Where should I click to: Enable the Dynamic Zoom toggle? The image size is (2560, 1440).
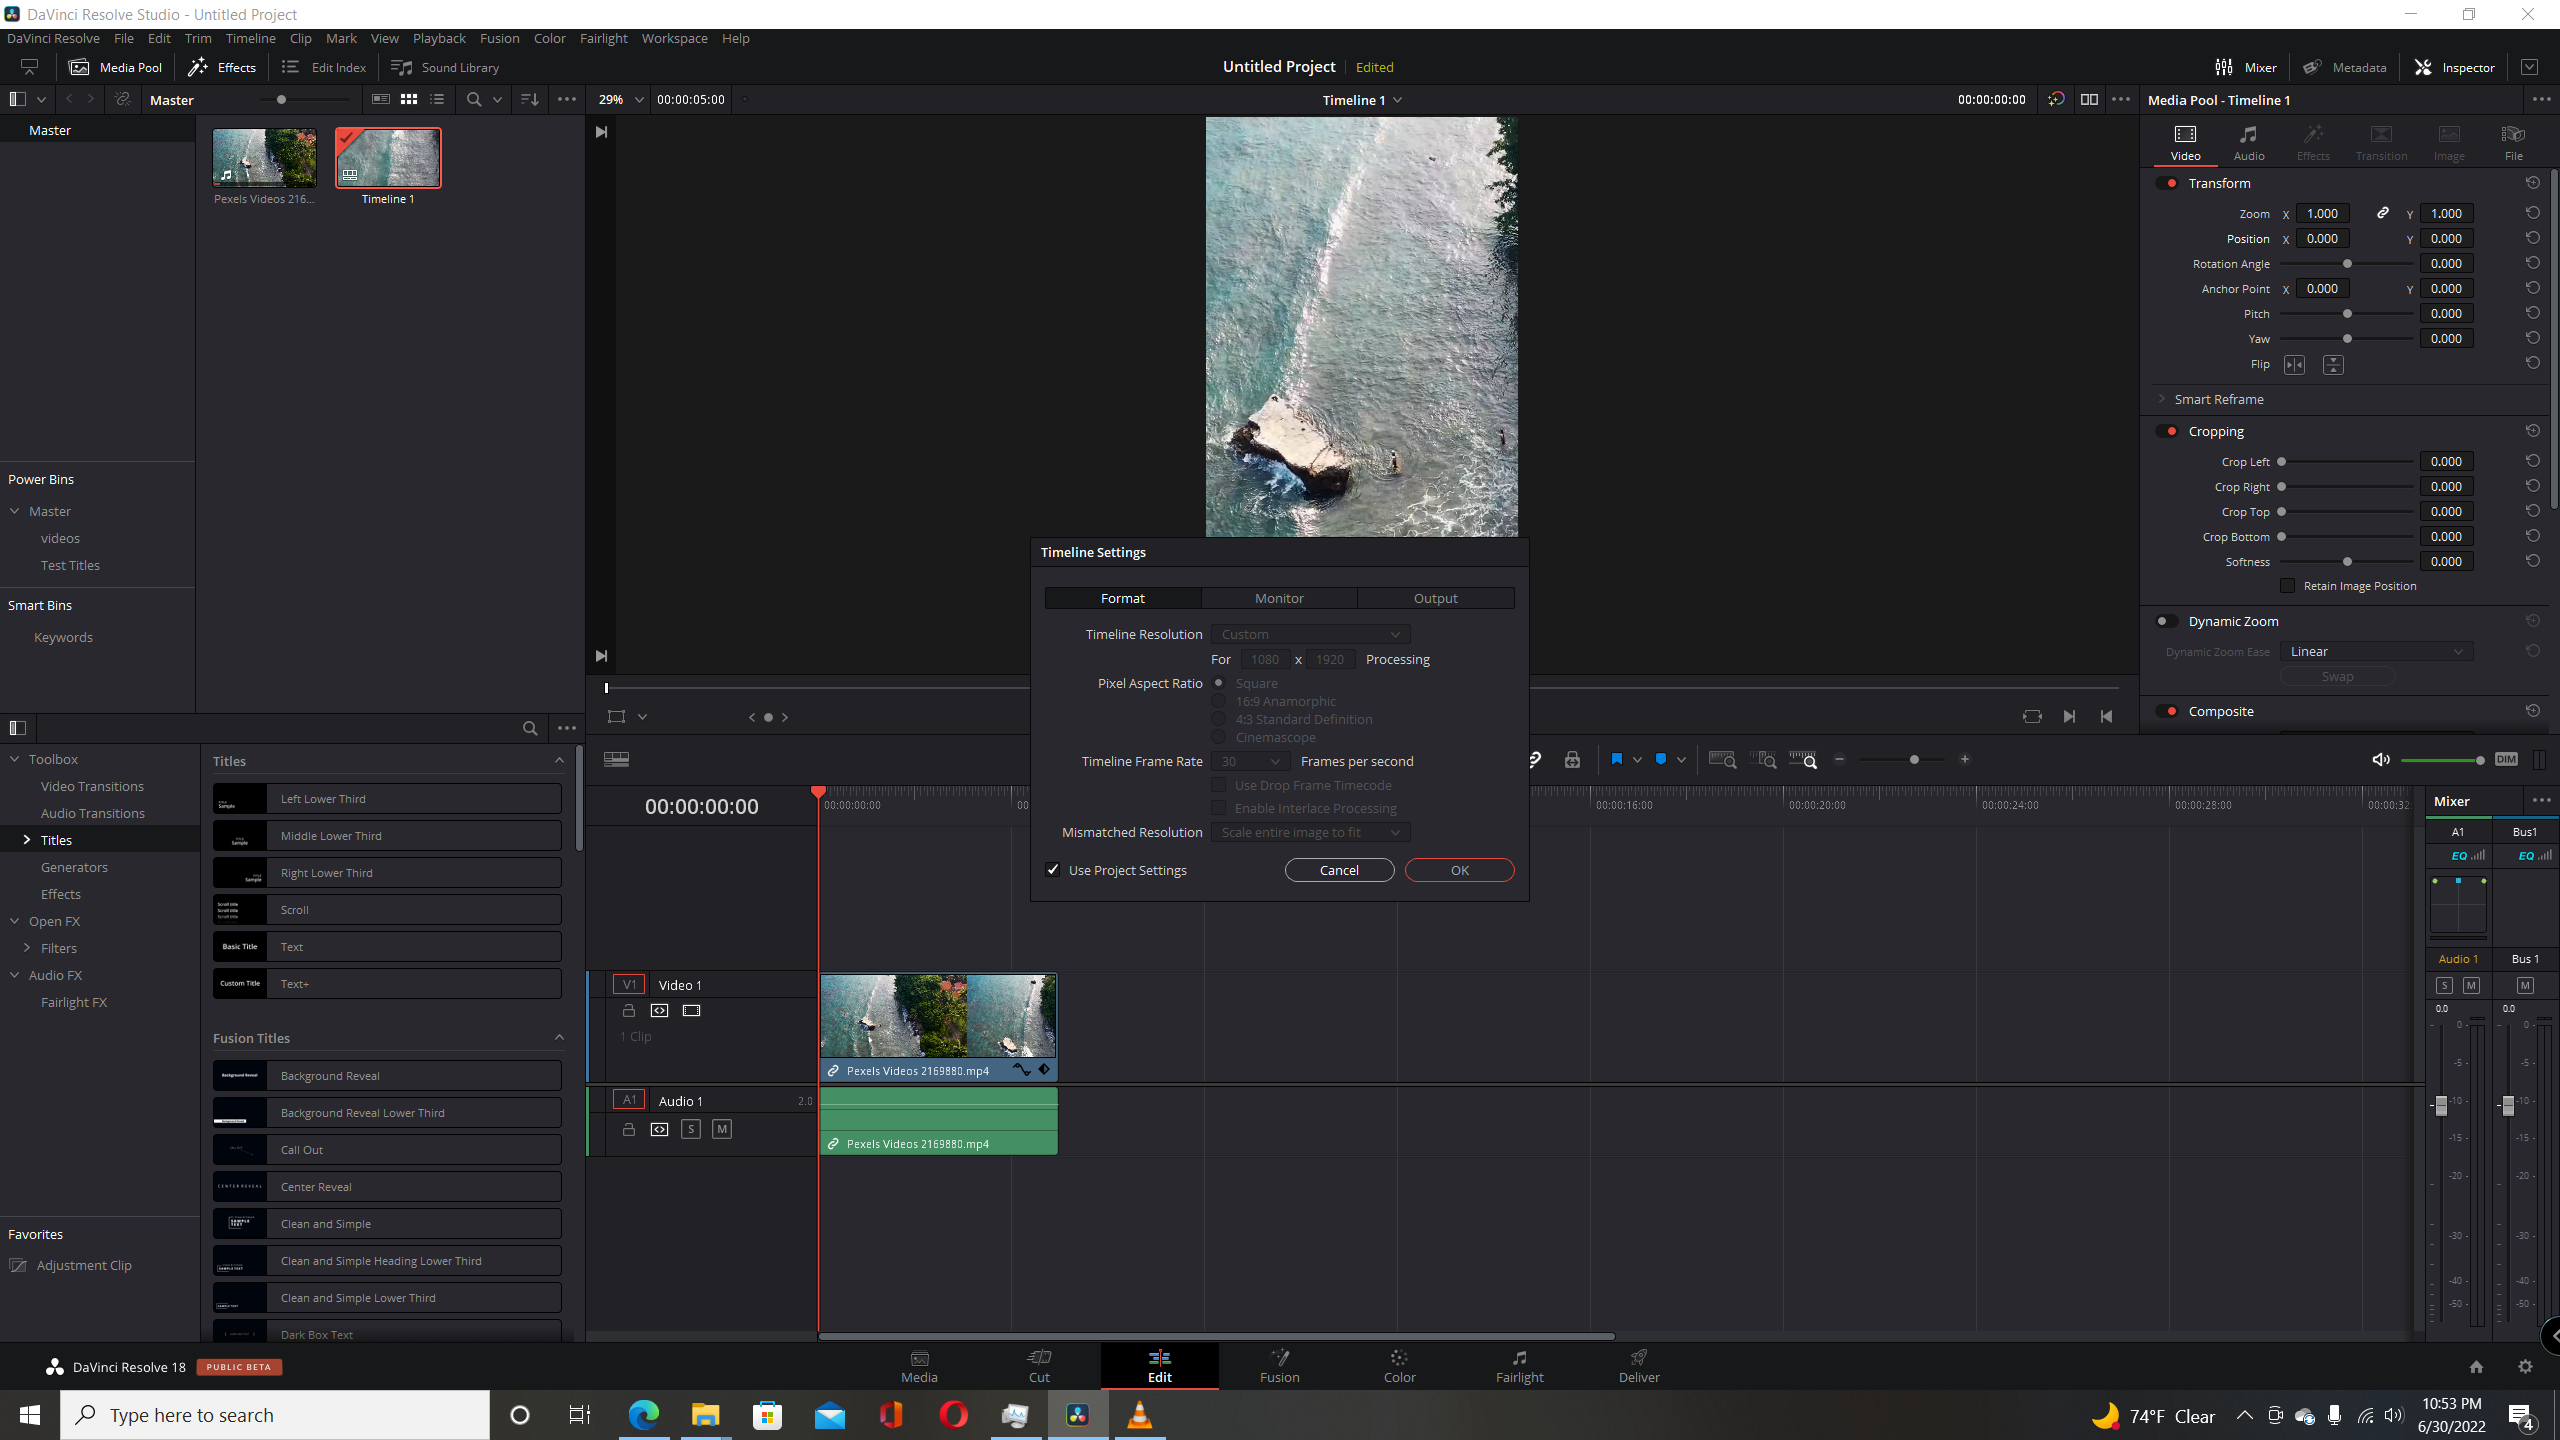(x=2166, y=621)
